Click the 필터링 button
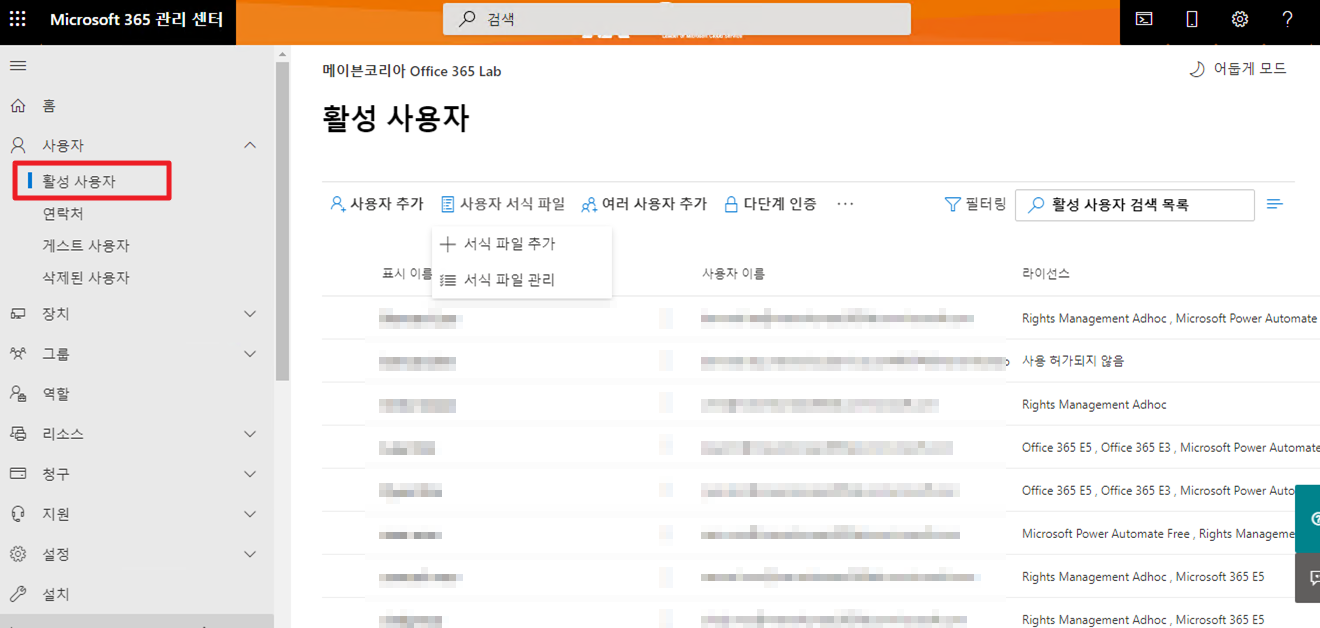The width and height of the screenshot is (1320, 628). 975,204
